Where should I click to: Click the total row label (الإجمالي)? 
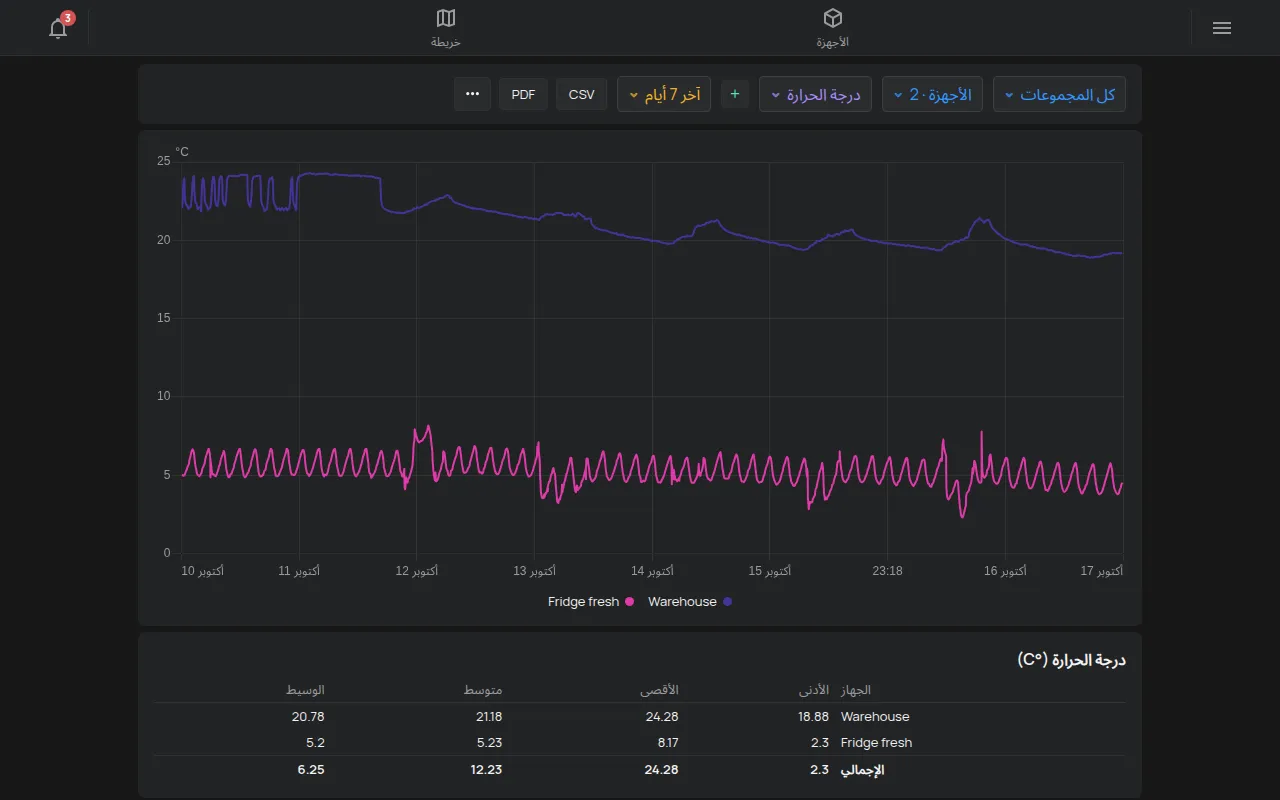coord(863,770)
